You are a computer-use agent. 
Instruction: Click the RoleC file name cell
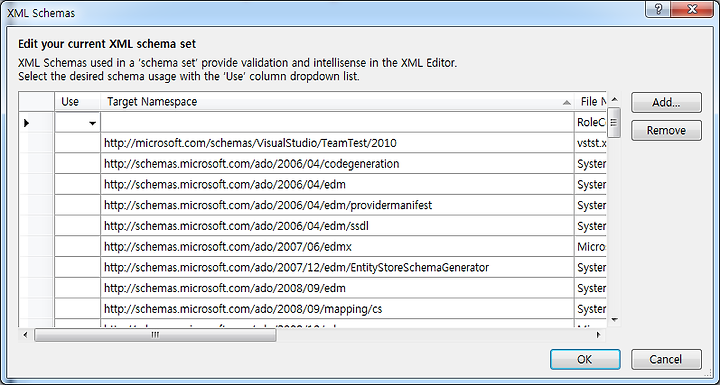591,123
